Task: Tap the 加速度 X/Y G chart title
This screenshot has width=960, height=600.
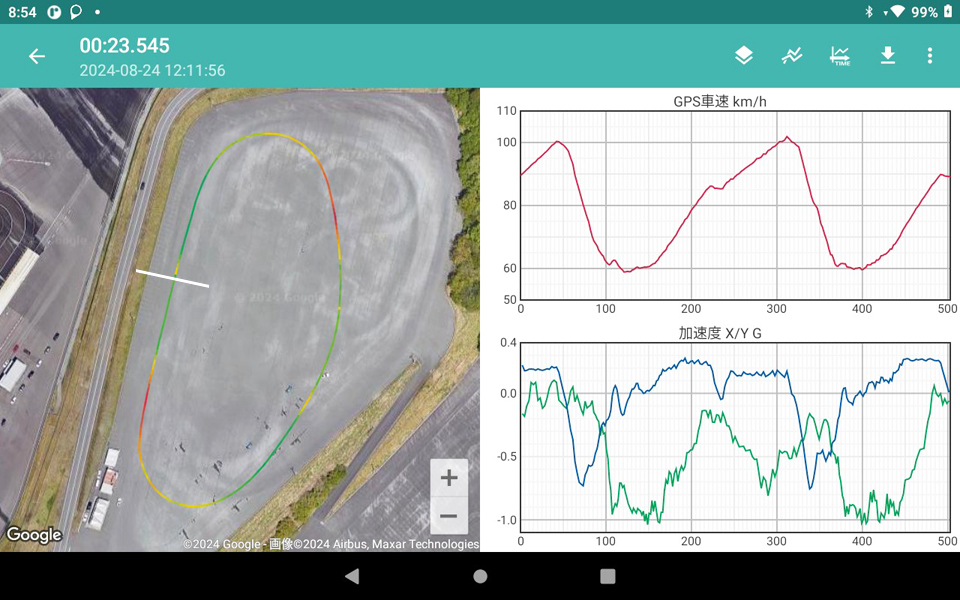Action: click(720, 333)
